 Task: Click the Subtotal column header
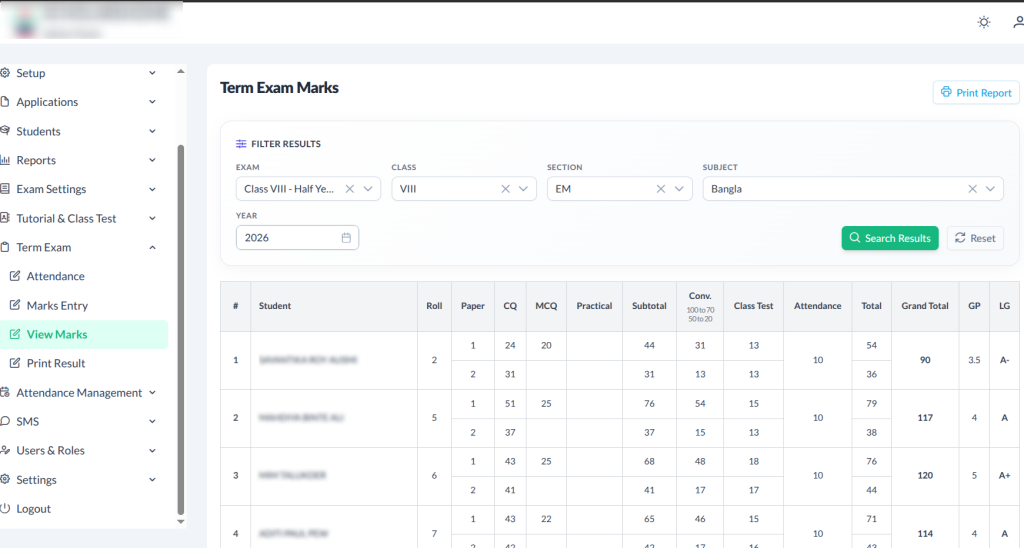pyautogui.click(x=649, y=306)
